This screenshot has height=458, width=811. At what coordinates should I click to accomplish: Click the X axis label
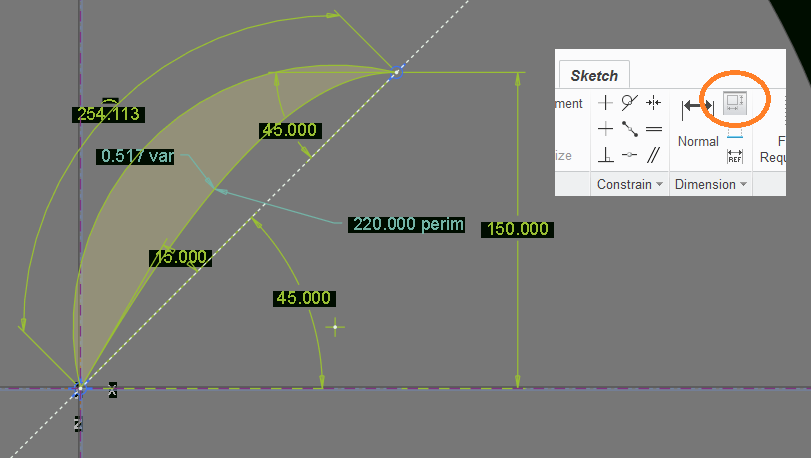[112, 390]
